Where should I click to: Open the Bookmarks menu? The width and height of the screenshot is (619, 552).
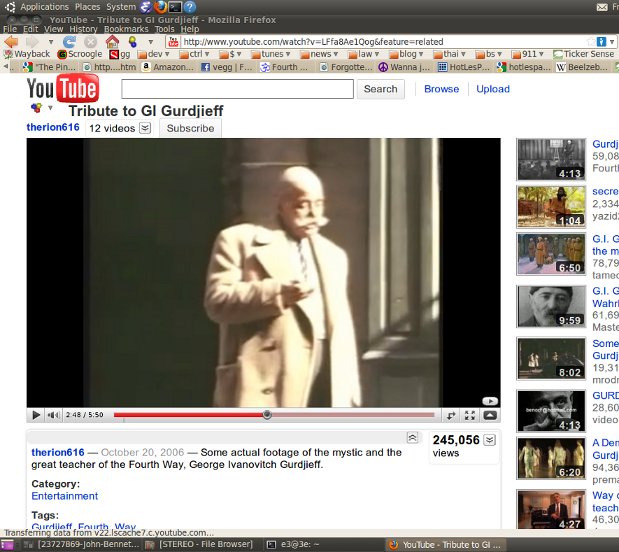125,29
